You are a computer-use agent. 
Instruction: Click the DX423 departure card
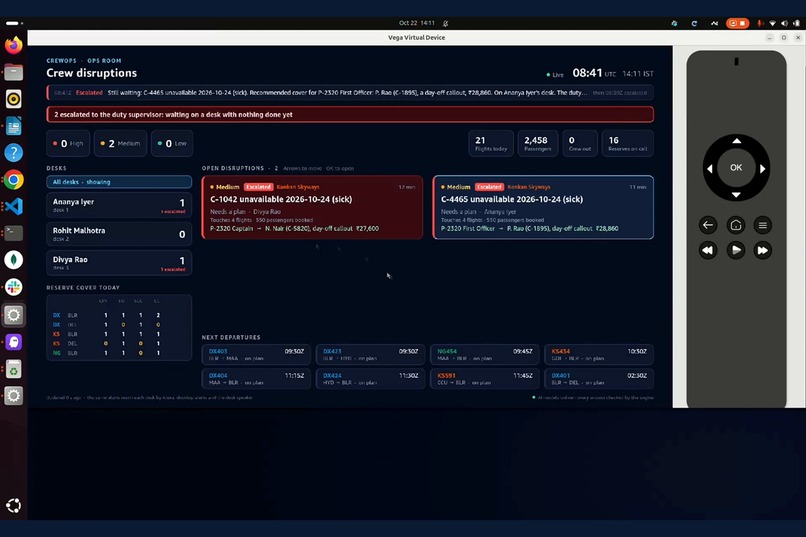tap(370, 355)
